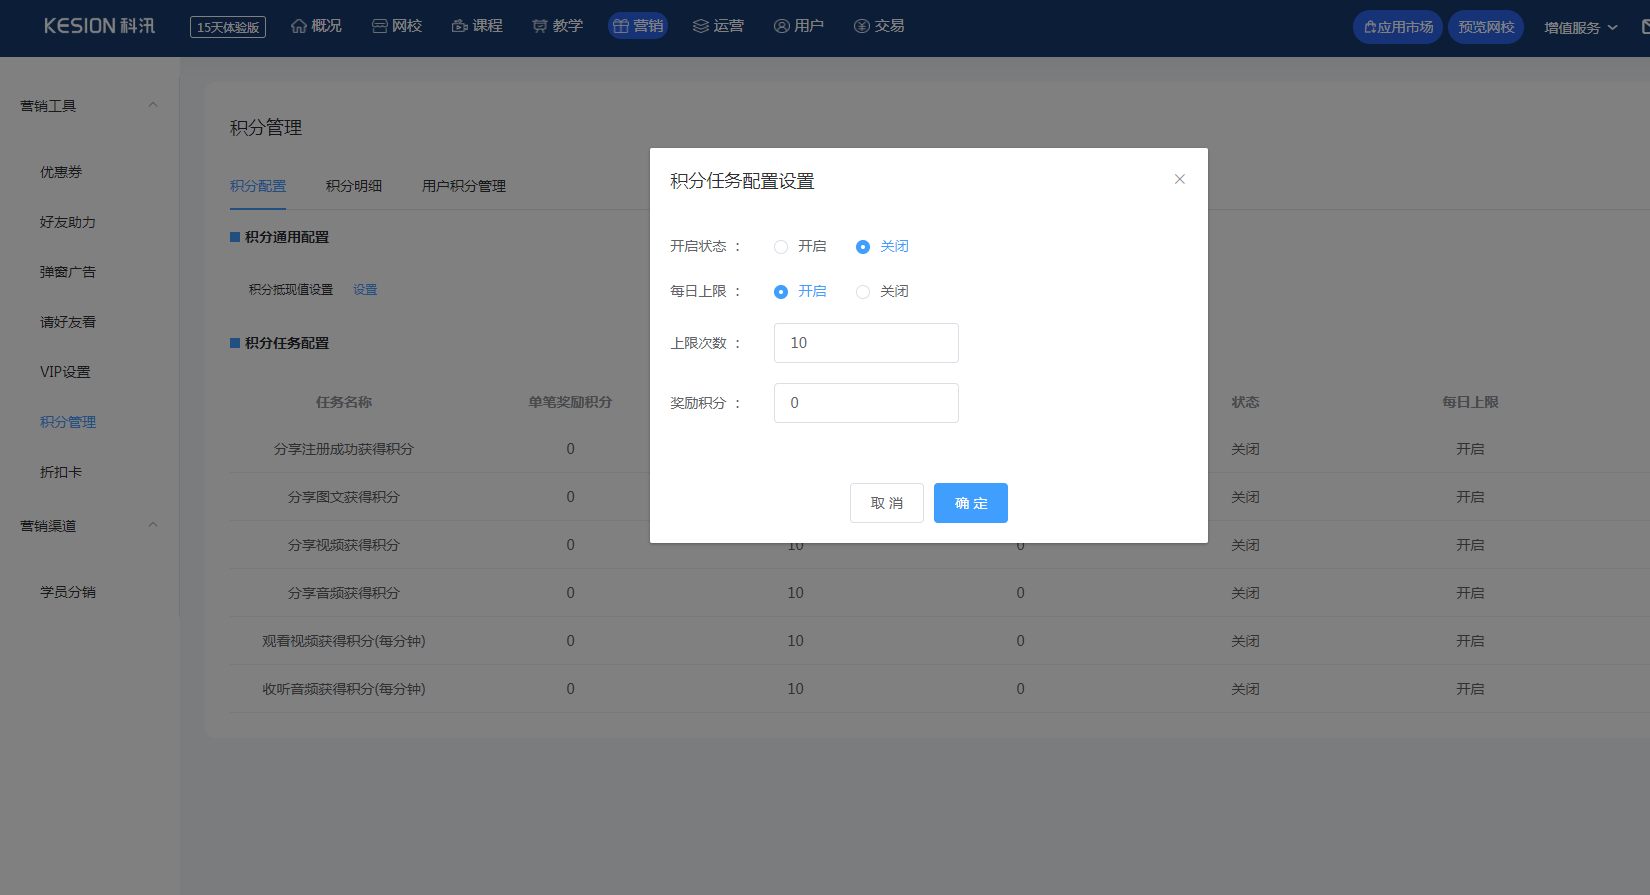The image size is (1650, 895).
Task: Click the 运营 layers icon in navbar
Action: click(x=701, y=26)
